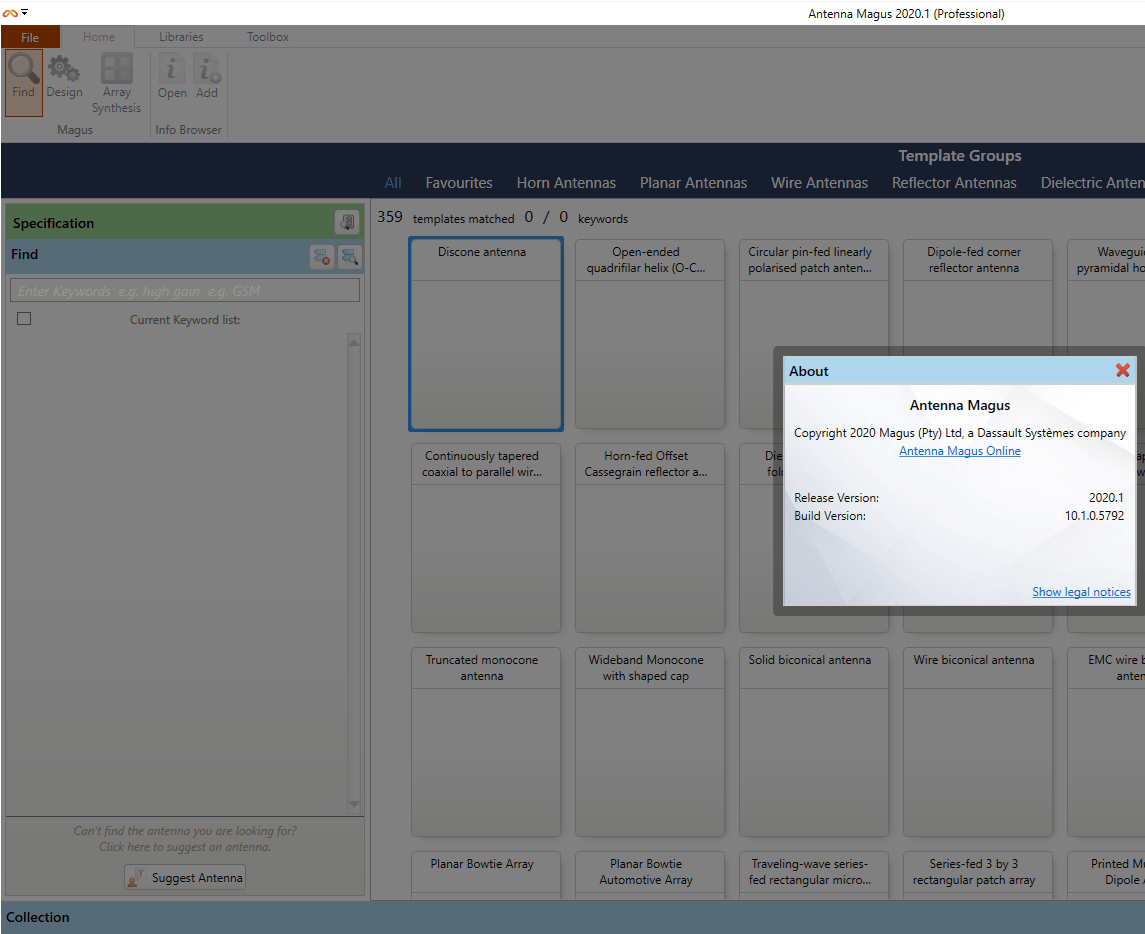This screenshot has width=1145, height=934.
Task: Click the Enter Keywords search field
Action: click(x=185, y=291)
